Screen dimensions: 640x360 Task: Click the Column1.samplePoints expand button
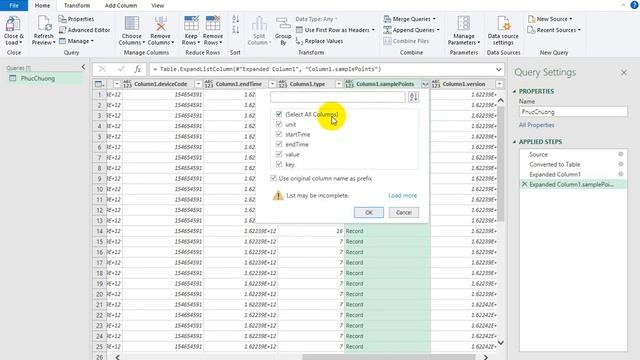click(x=425, y=84)
